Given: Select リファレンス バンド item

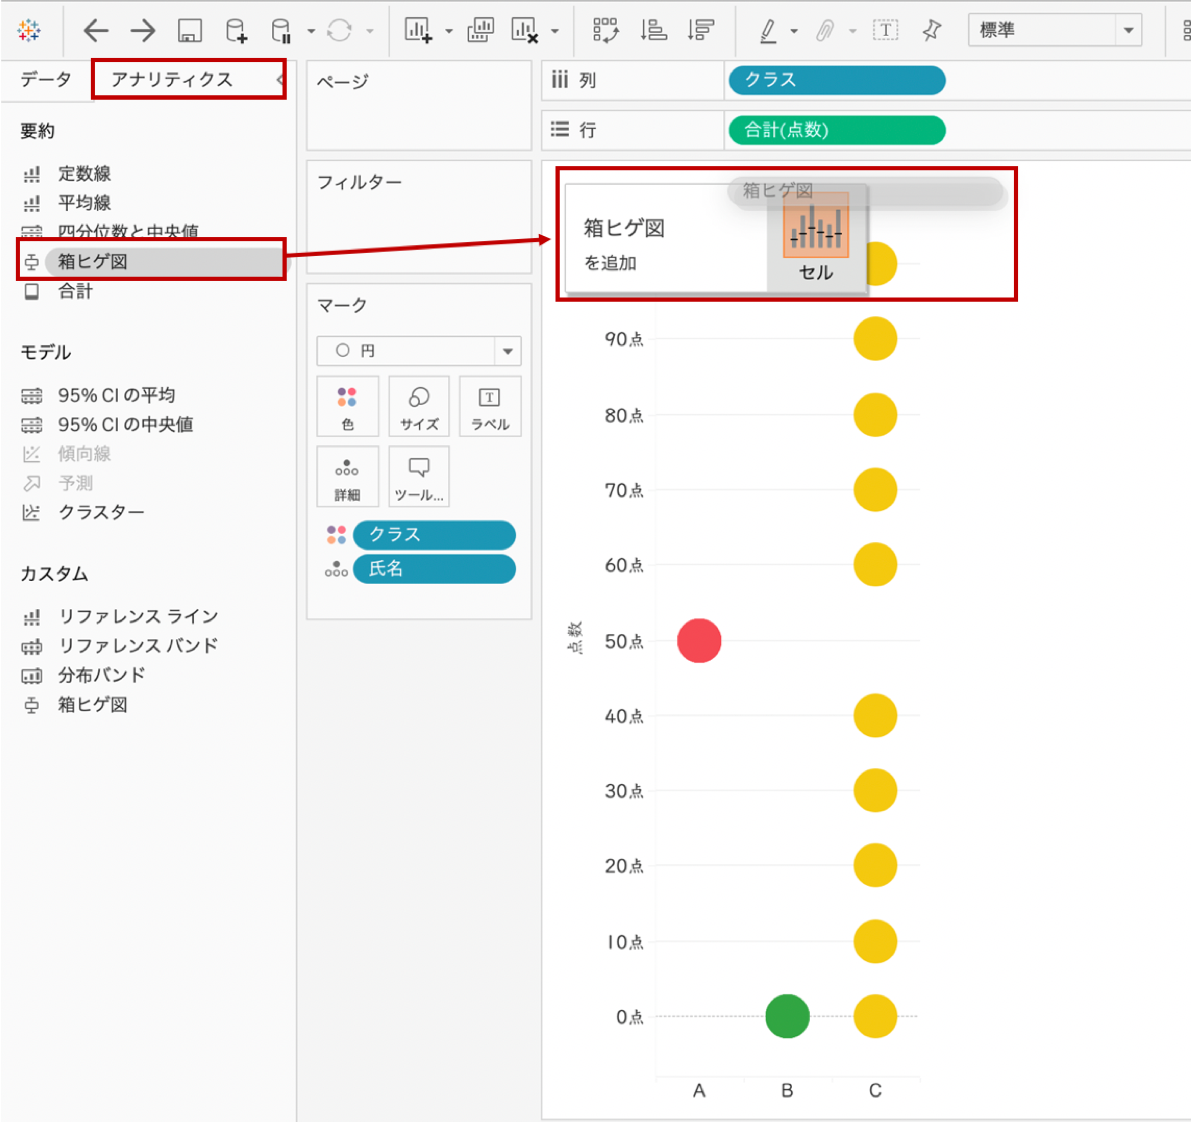Looking at the screenshot, I should [x=138, y=646].
